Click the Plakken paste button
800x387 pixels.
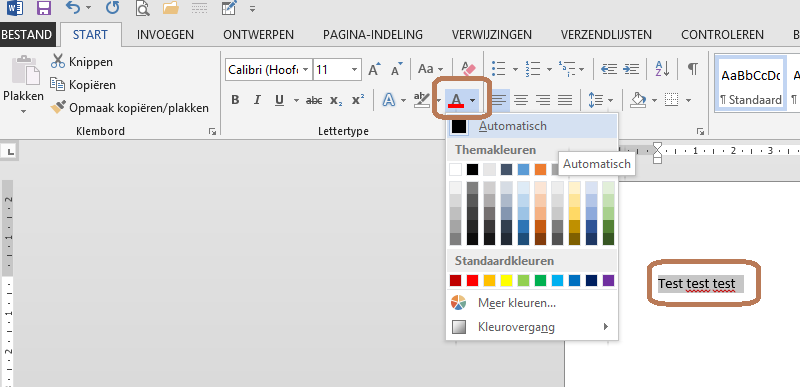coord(23,78)
